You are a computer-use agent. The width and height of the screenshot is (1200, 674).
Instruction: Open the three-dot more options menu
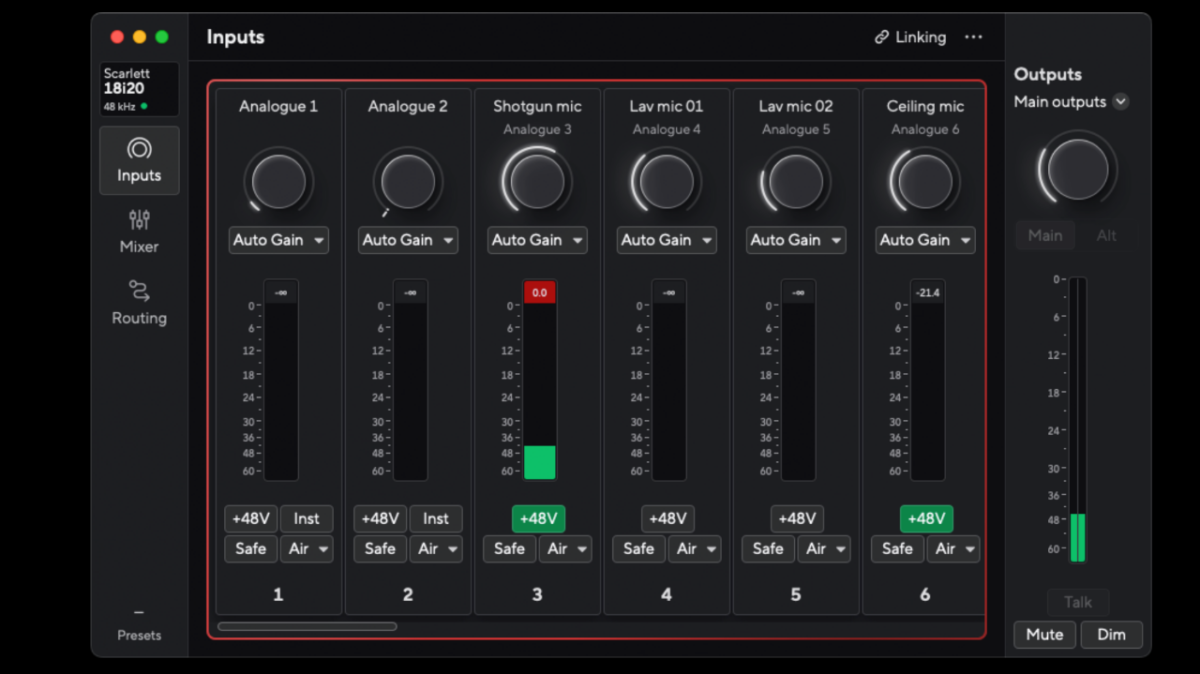(x=973, y=37)
